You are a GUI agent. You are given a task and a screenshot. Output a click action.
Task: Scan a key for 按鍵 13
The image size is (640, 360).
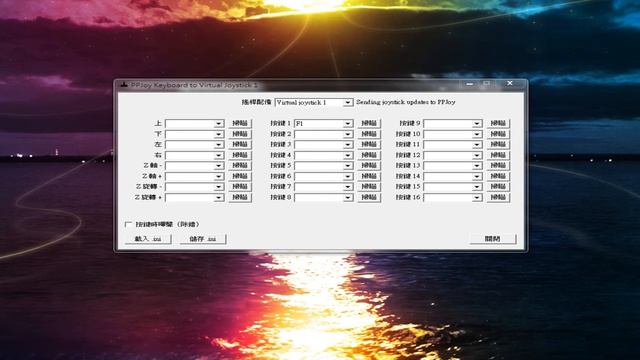click(x=498, y=165)
